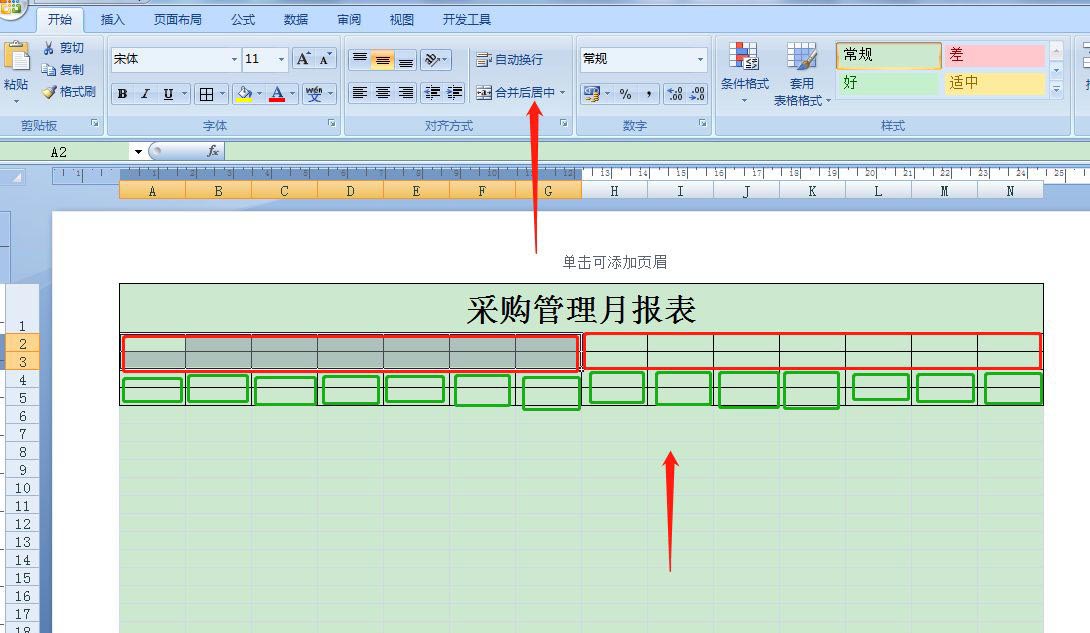Switch to the 插入 ribbon tab
This screenshot has width=1090, height=633.
pos(112,18)
